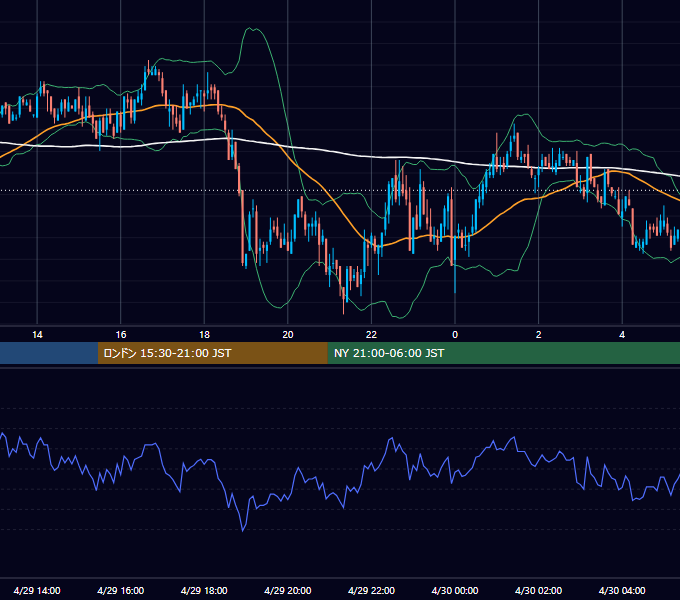Click the 2 hour axis label
This screenshot has width=680, height=600.
[538, 335]
